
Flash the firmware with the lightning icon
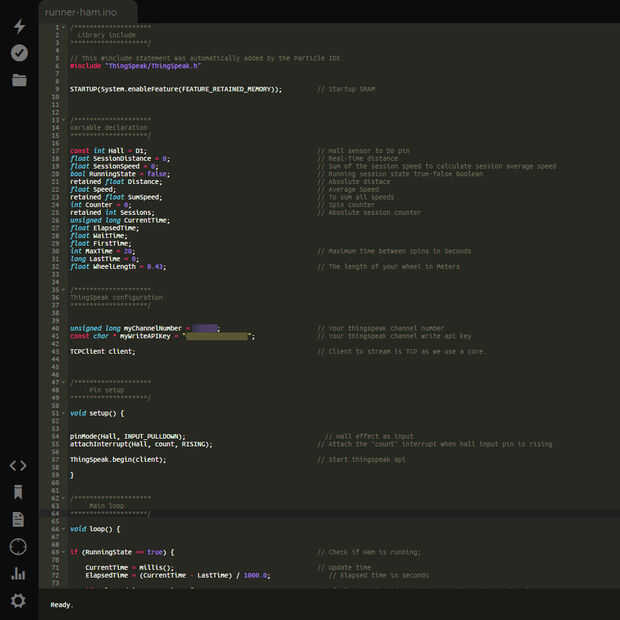point(19,26)
